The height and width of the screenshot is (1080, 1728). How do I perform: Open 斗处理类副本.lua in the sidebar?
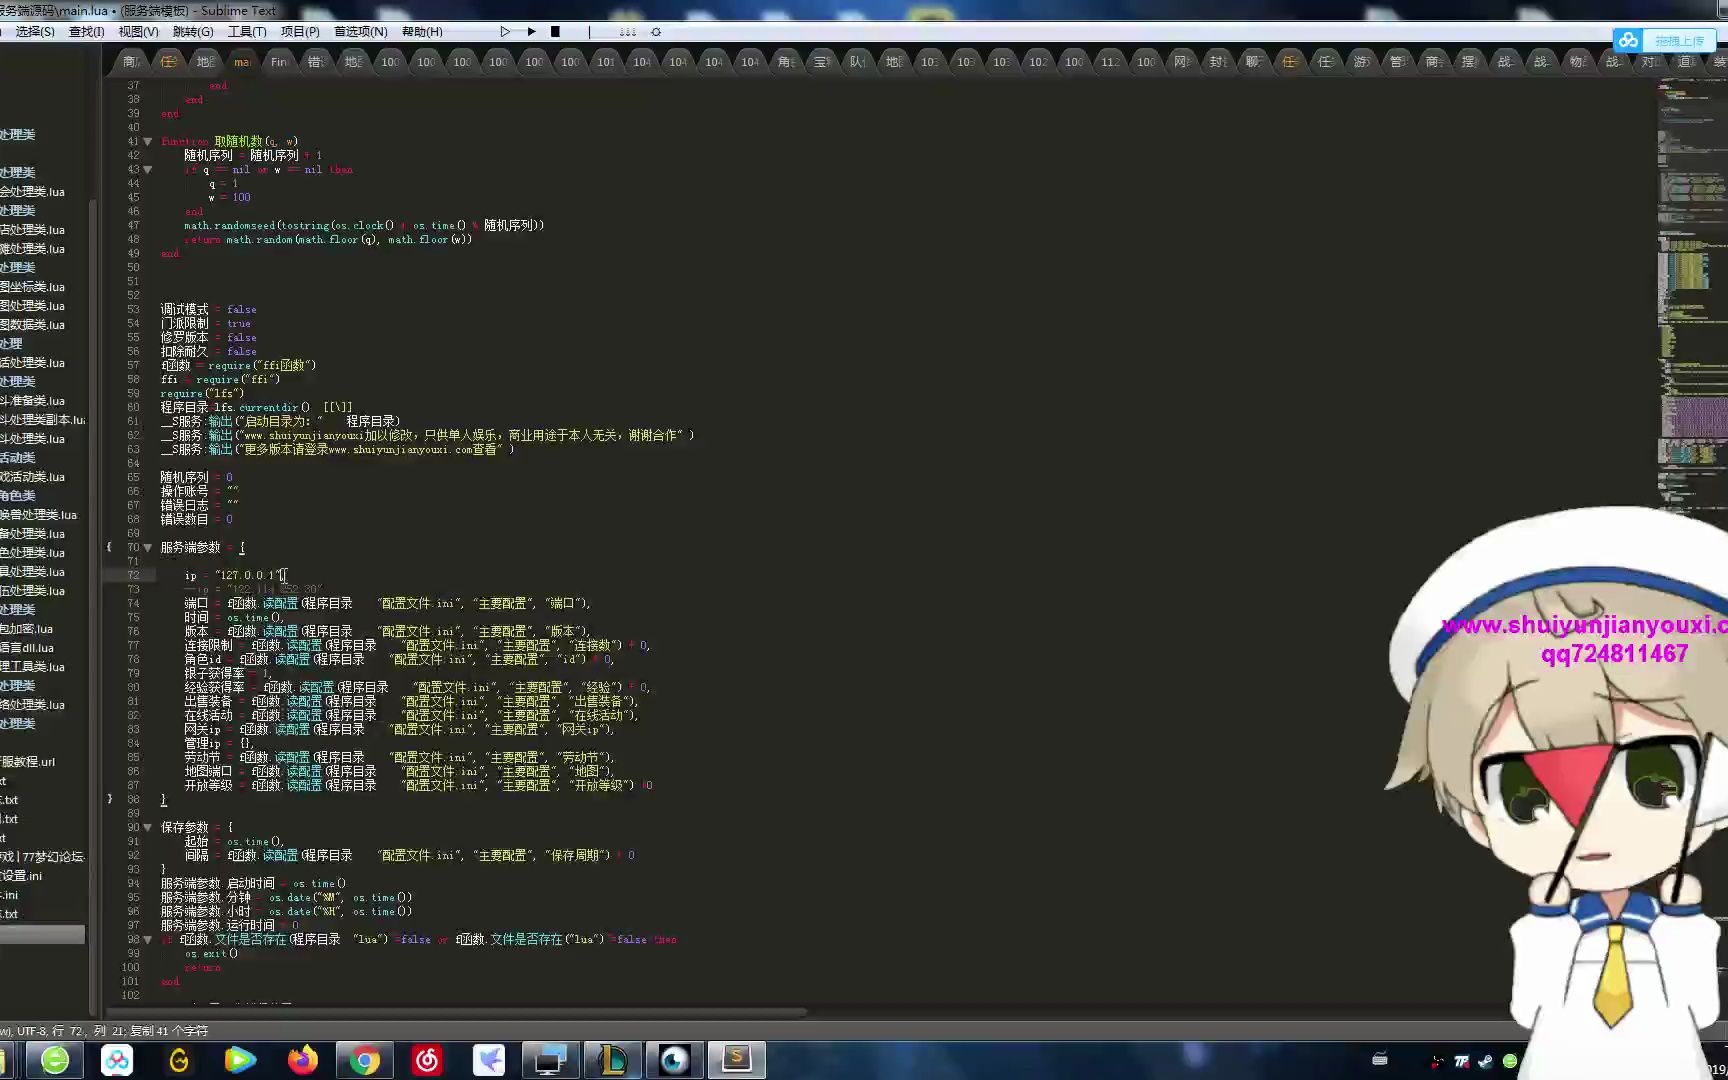42,420
